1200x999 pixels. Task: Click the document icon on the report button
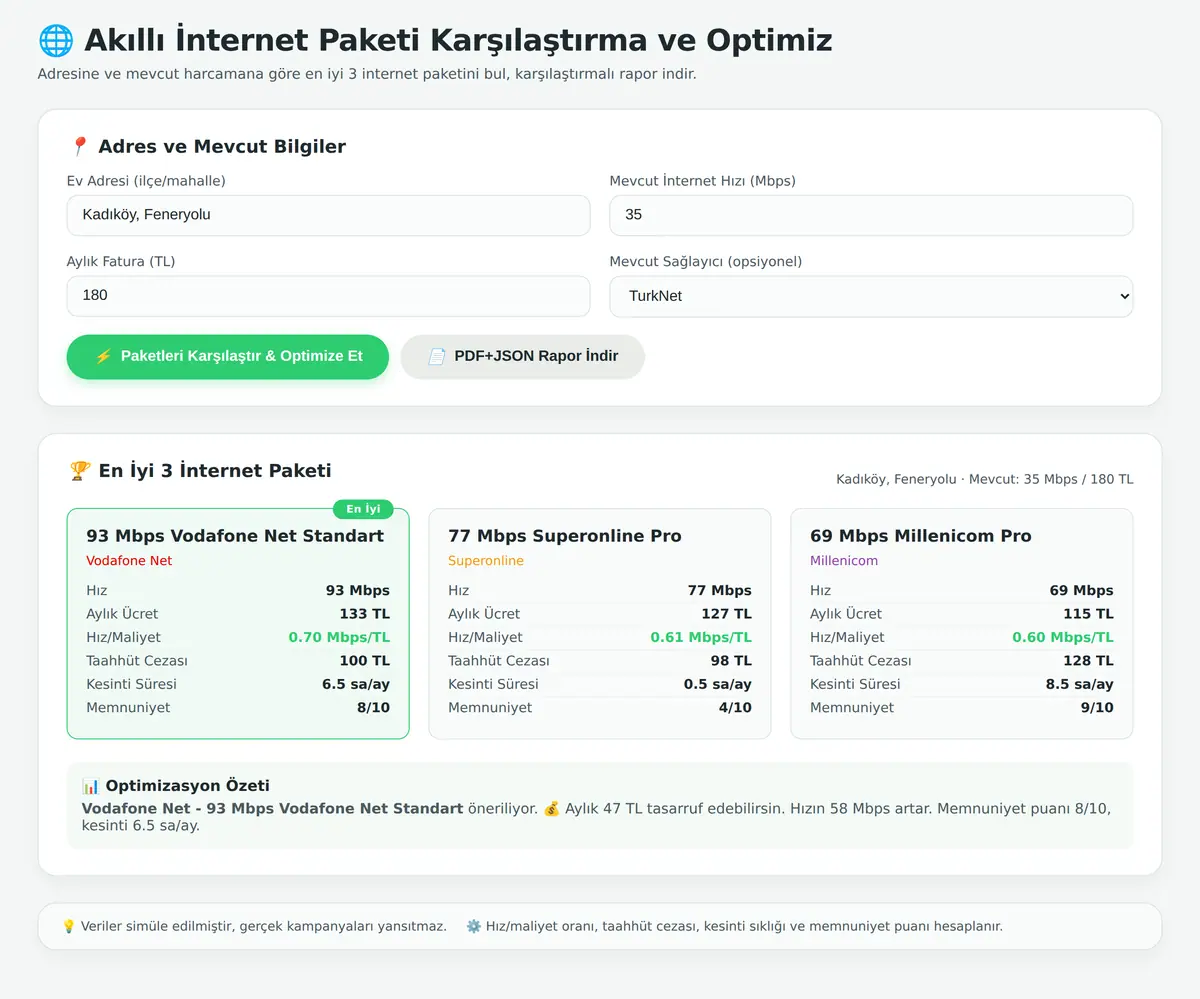[x=436, y=356]
